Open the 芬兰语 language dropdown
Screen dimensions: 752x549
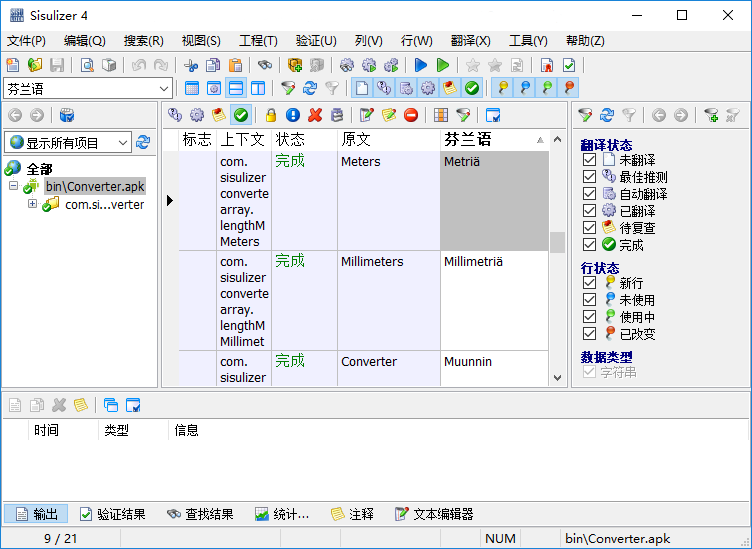tap(164, 89)
